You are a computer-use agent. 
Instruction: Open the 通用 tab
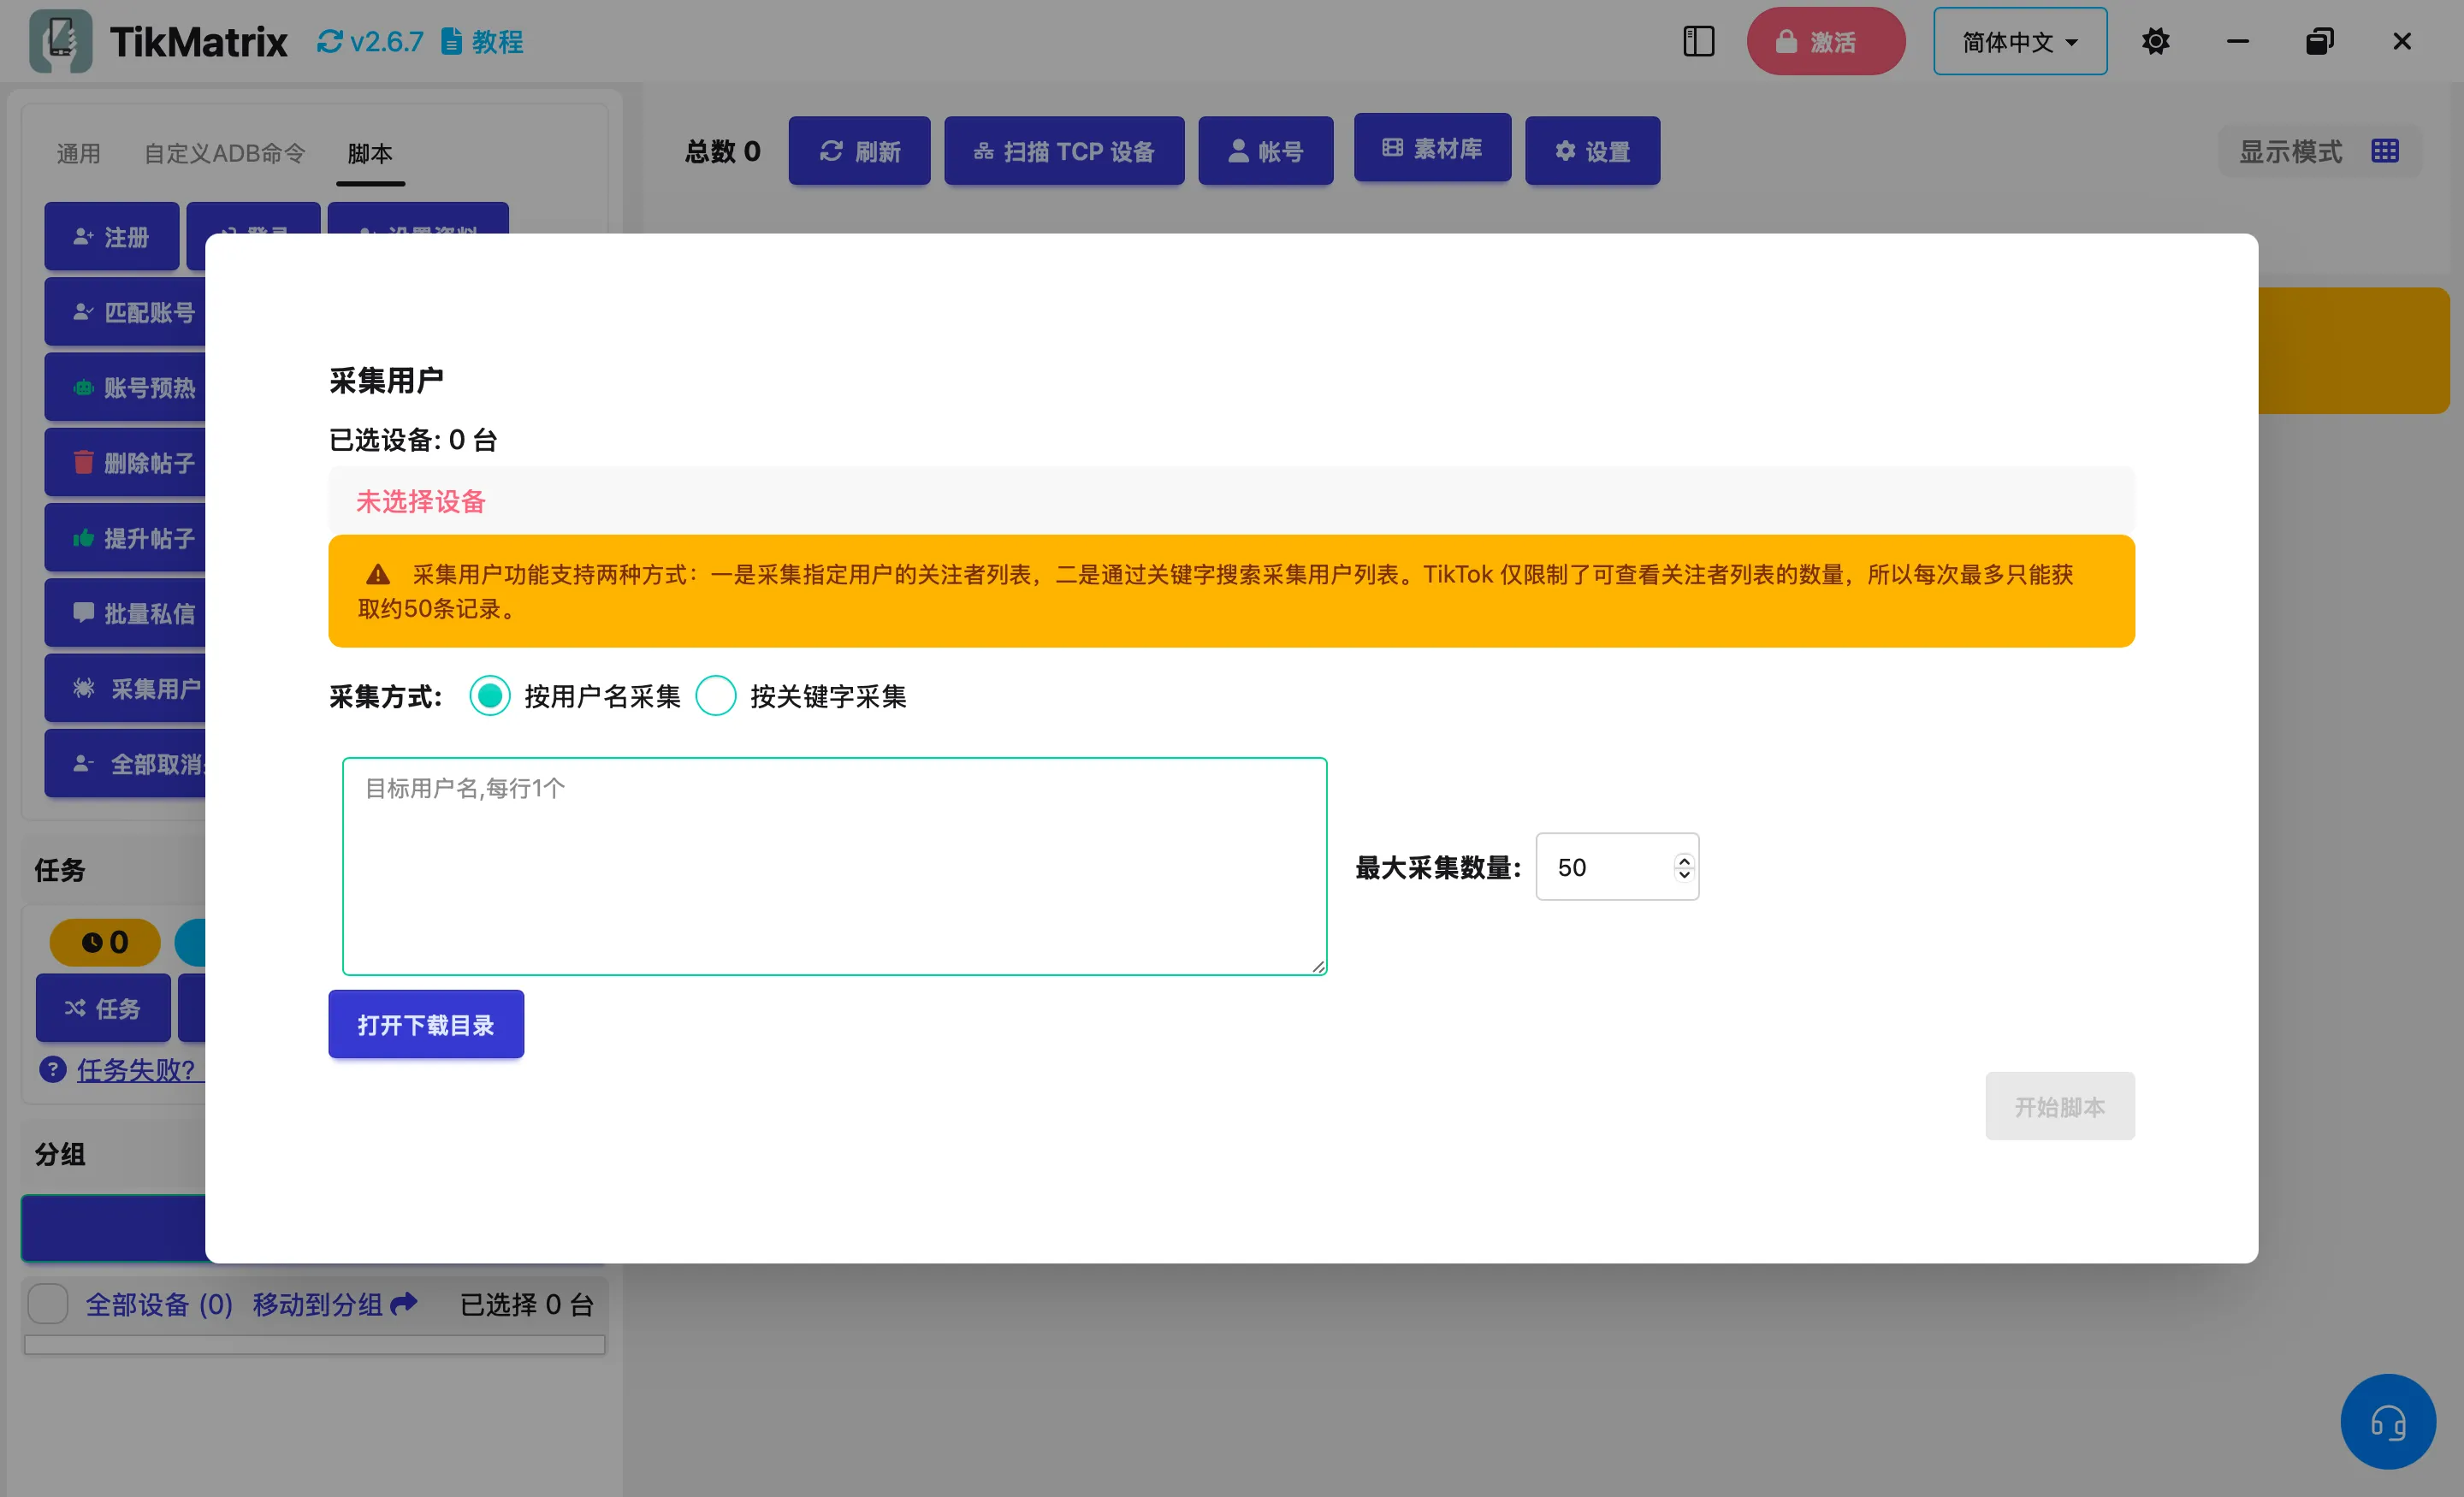pyautogui.click(x=78, y=153)
